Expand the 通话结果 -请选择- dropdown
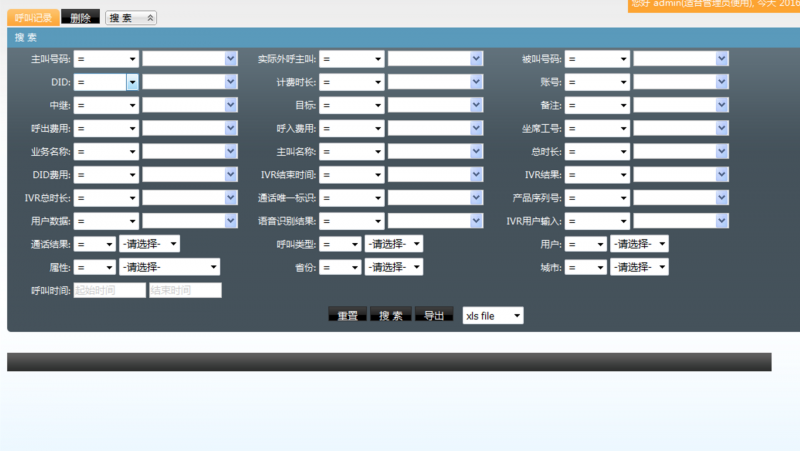The image size is (800, 451). click(x=150, y=244)
